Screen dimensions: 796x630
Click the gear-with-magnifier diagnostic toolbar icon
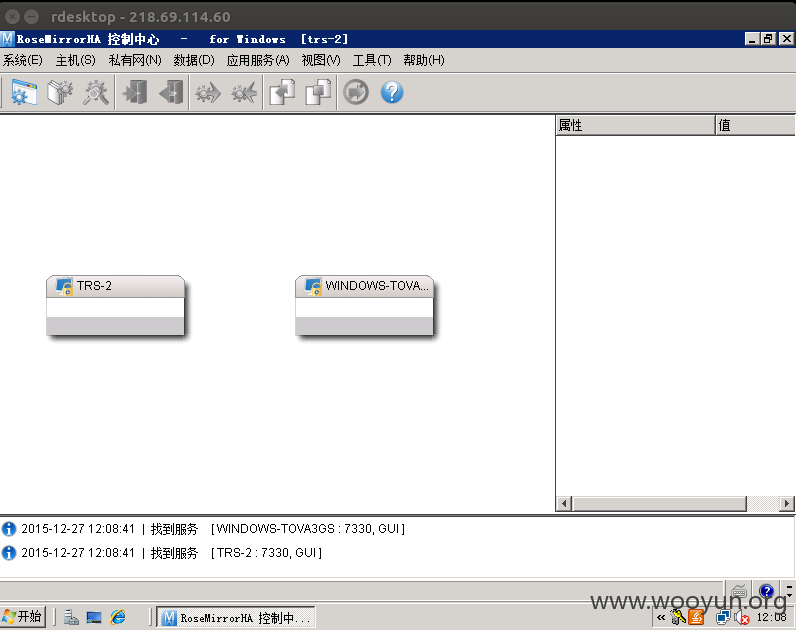coord(96,92)
